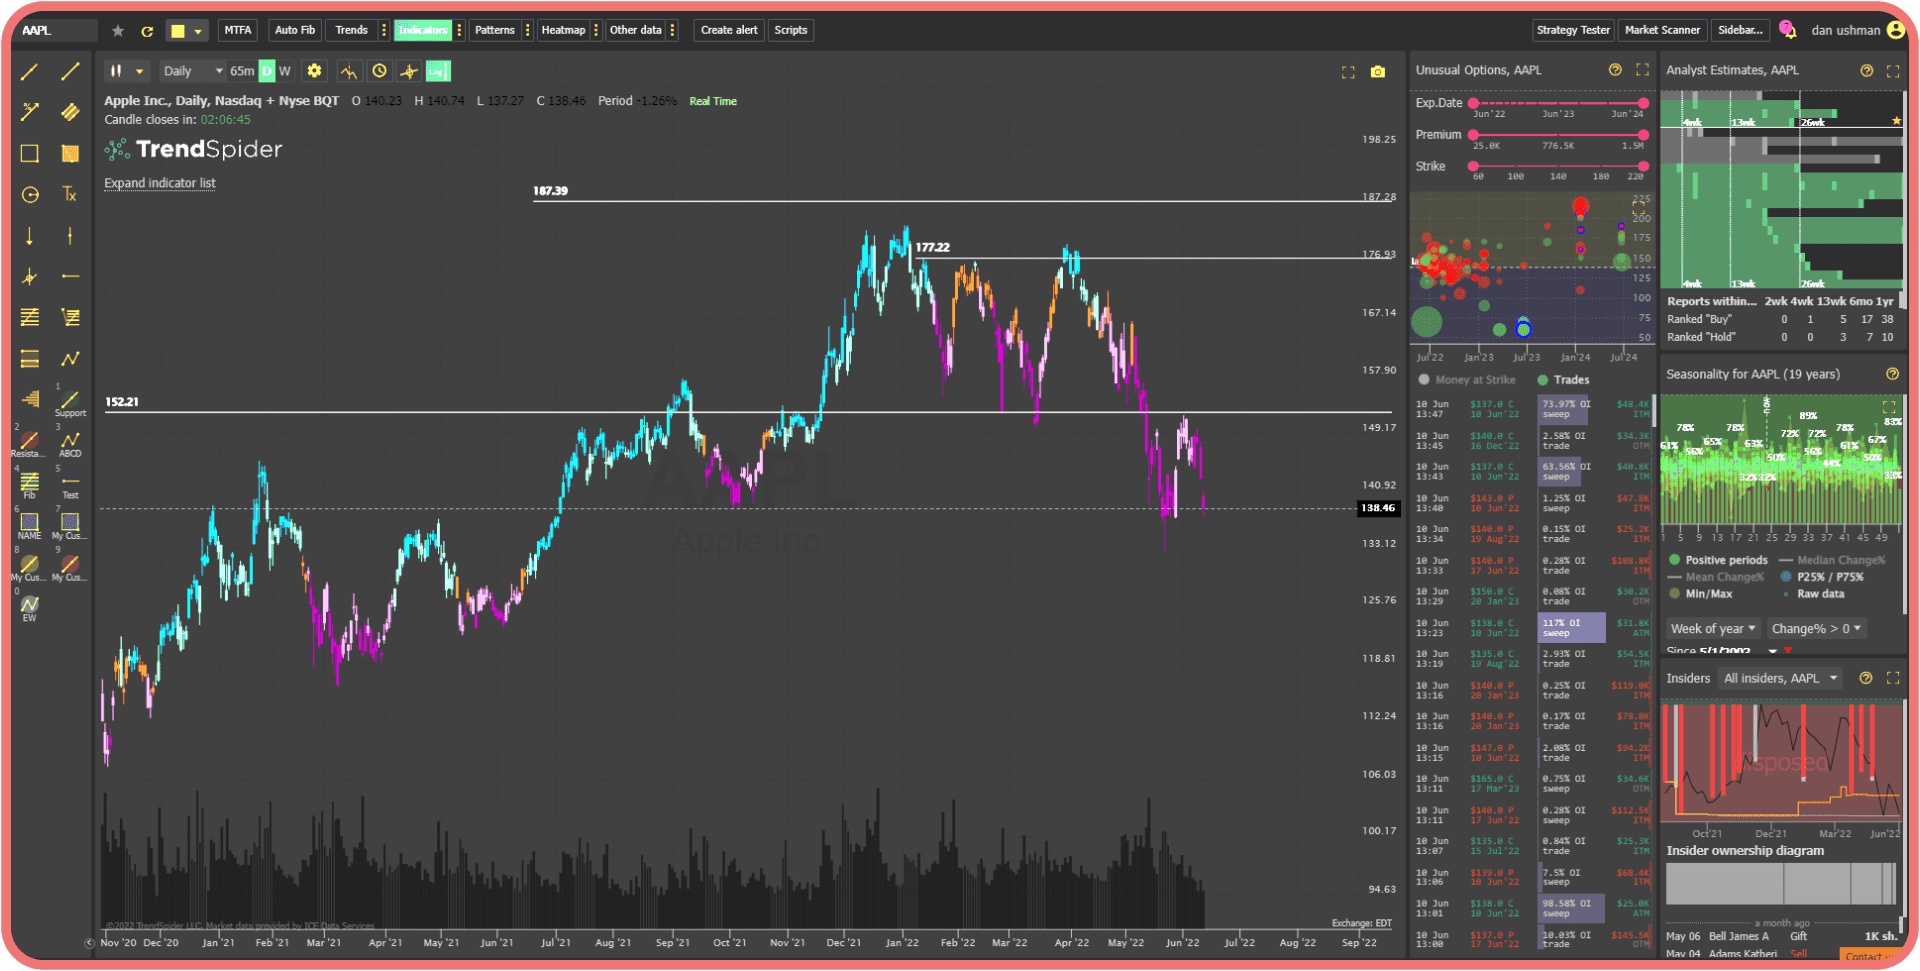This screenshot has height=971, width=1920.
Task: Open the Market Scanner
Action: click(1662, 30)
